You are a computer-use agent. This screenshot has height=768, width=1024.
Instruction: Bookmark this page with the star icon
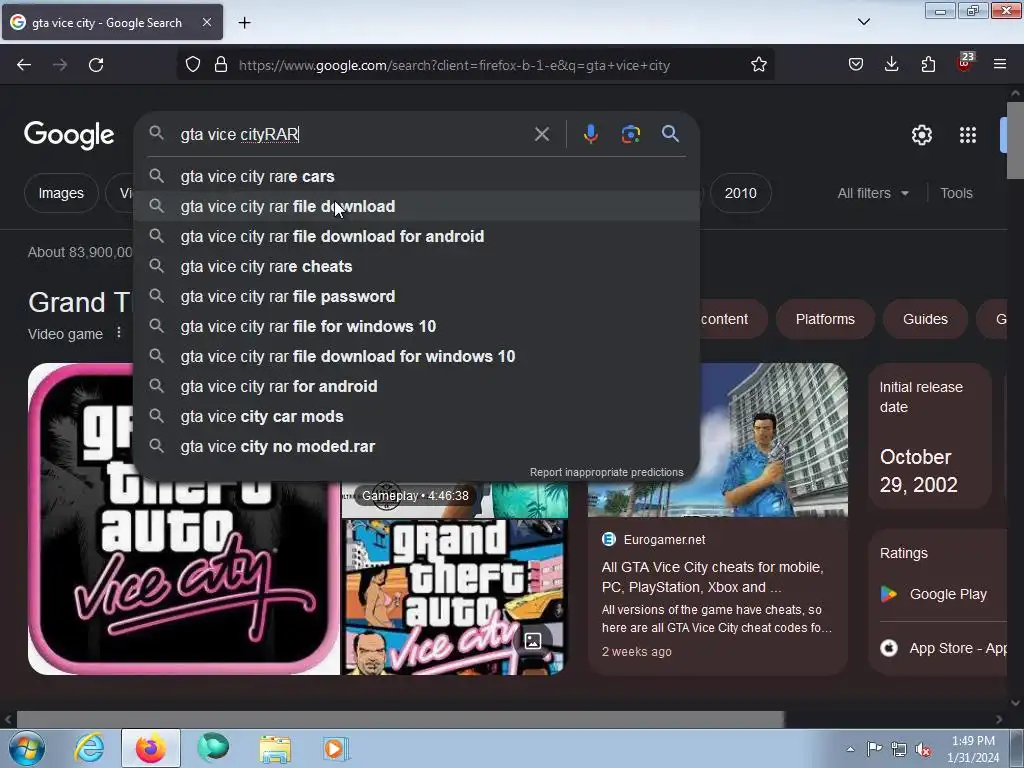click(758, 65)
